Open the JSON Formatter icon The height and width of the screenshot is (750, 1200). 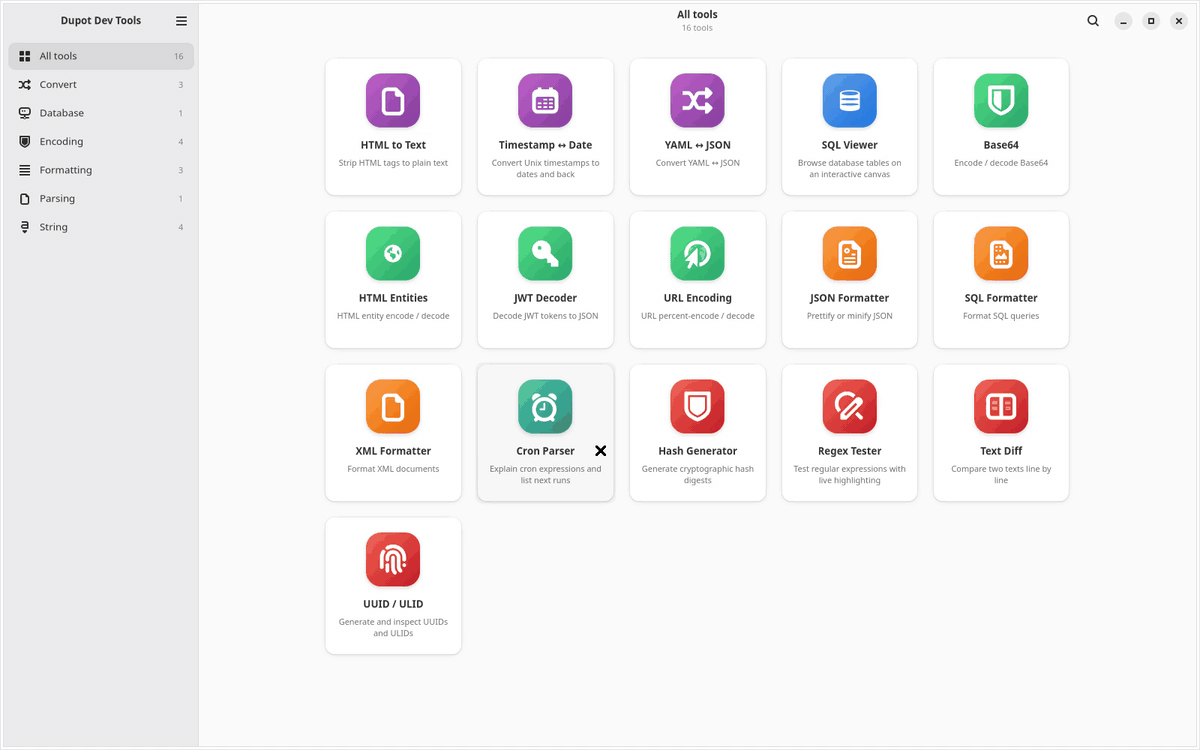click(849, 253)
